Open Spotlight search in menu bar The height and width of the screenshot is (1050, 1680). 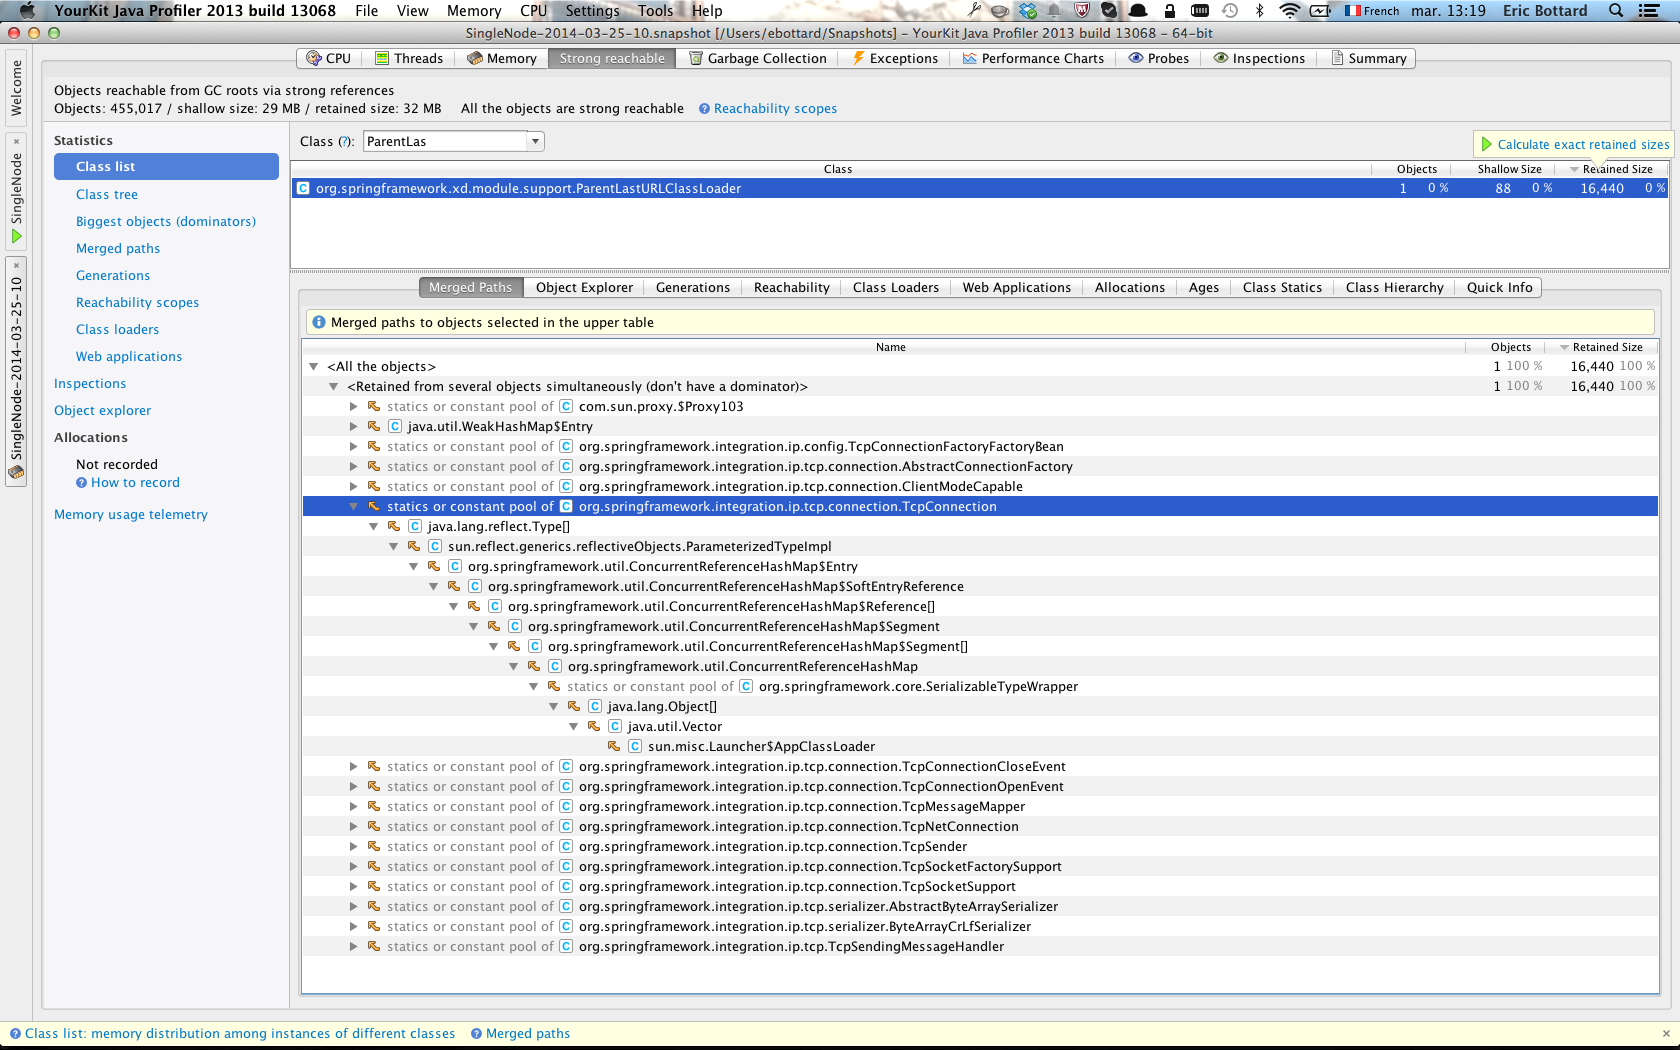[1616, 11]
